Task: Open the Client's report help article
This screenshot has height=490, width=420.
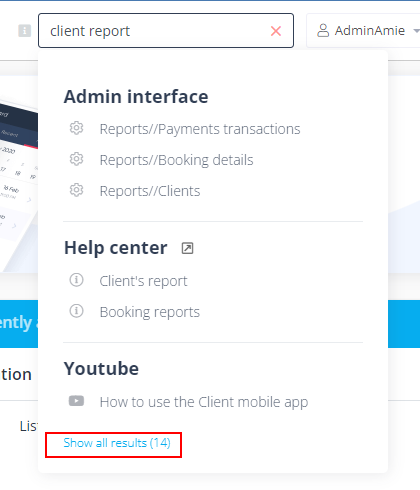Action: tap(143, 281)
